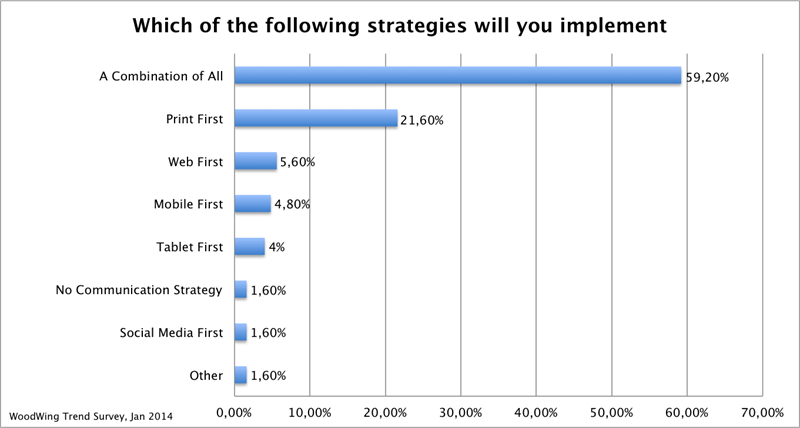The width and height of the screenshot is (800, 428).
Task: Click the No Communication Strategy bar
Action: pyautogui.click(x=240, y=290)
